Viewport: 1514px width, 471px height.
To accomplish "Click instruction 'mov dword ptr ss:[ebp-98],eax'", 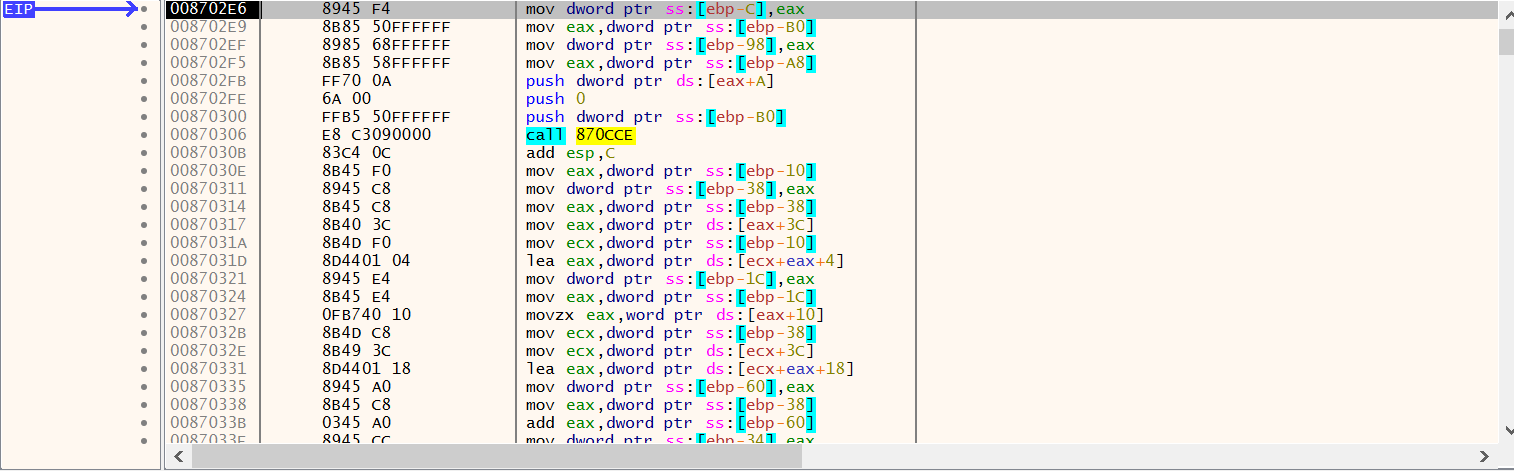I will click(x=670, y=45).
